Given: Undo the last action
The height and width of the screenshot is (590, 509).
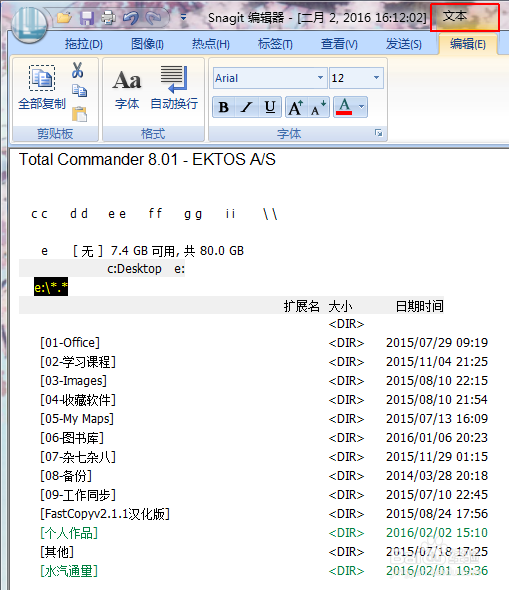Looking at the screenshot, I should [131, 18].
